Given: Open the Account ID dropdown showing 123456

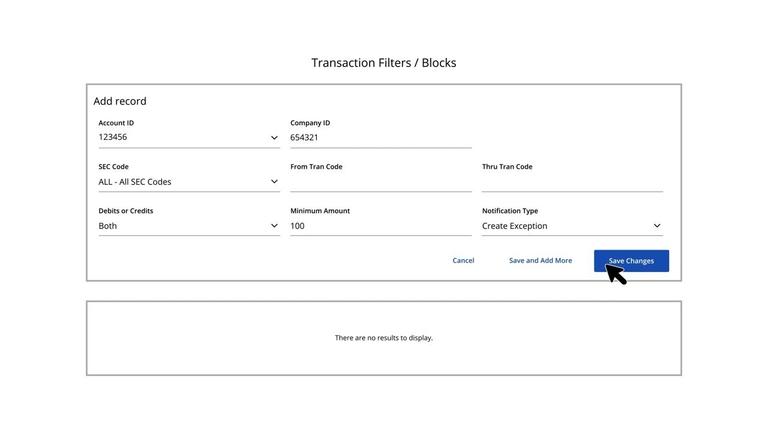Looking at the screenshot, I should point(189,138).
